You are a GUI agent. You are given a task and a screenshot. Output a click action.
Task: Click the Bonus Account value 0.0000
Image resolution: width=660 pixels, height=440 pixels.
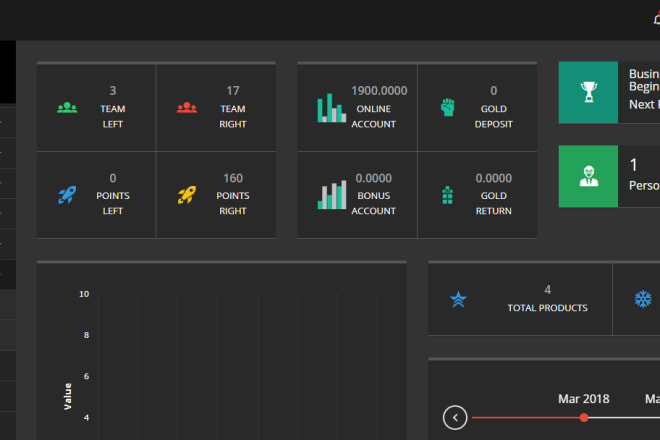pyautogui.click(x=373, y=178)
